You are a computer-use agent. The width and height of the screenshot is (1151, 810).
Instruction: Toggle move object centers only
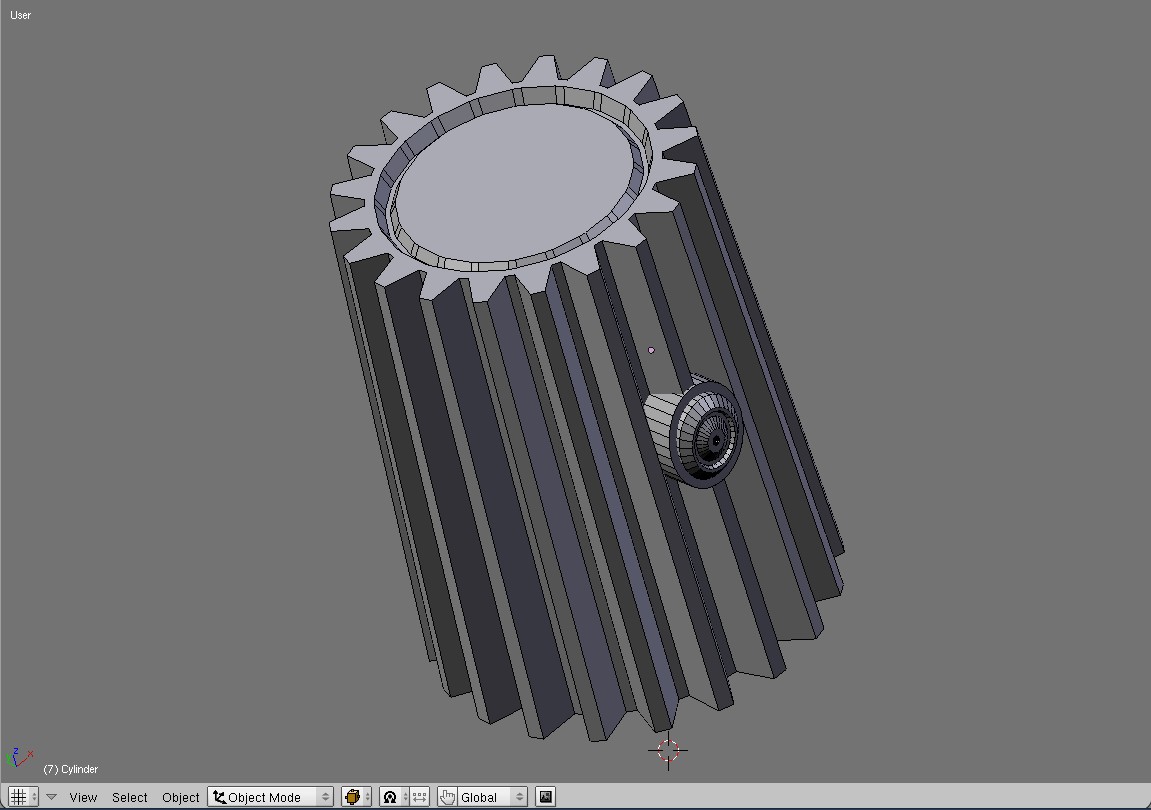(420, 797)
